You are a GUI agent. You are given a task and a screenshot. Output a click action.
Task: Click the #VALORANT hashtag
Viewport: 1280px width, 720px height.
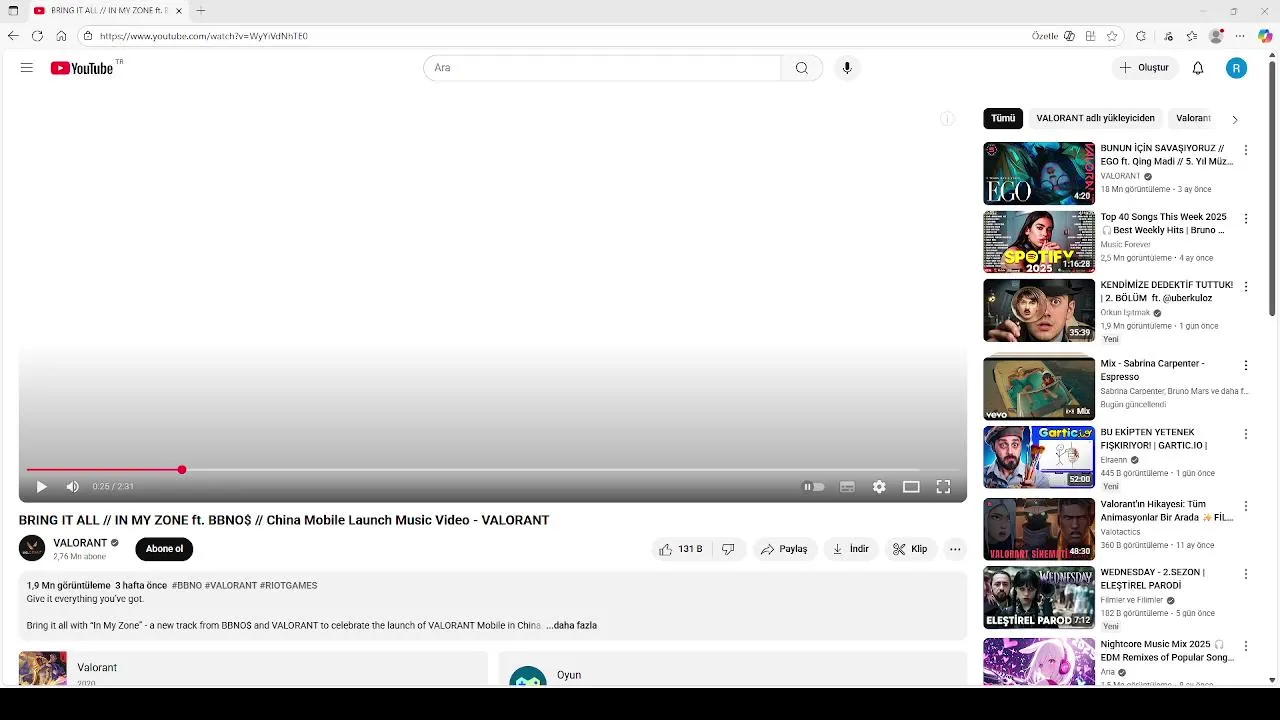[230, 586]
